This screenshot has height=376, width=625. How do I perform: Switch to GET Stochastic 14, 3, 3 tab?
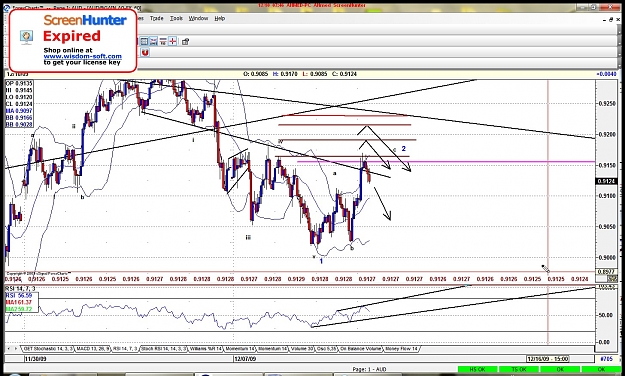point(48,348)
